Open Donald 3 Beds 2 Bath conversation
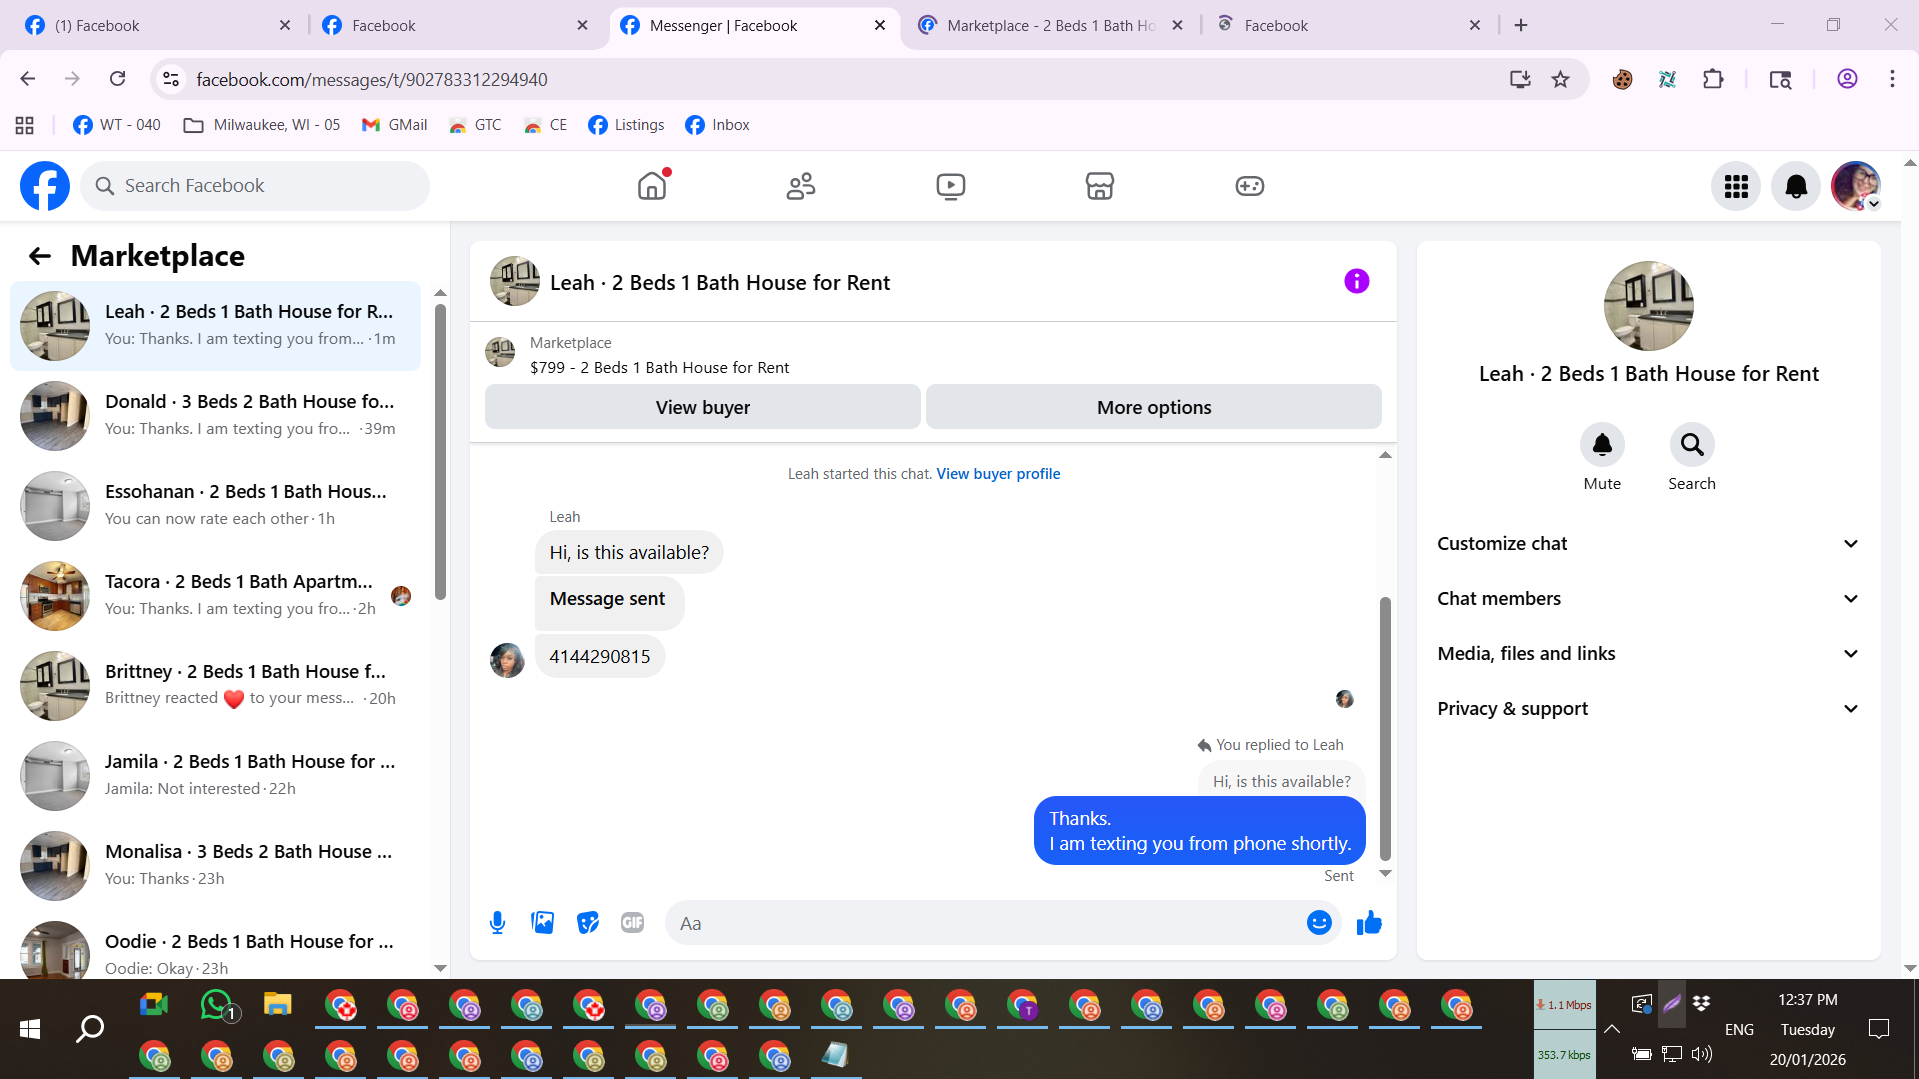1919x1079 pixels. click(215, 415)
